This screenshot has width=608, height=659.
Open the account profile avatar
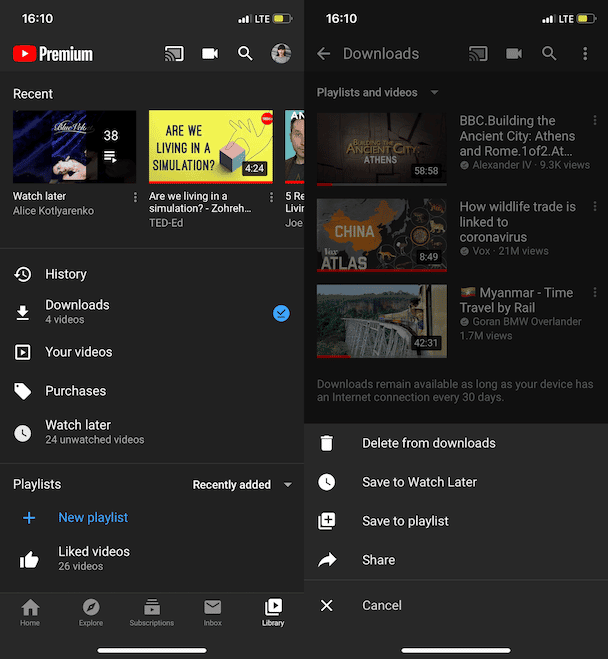[x=281, y=54]
